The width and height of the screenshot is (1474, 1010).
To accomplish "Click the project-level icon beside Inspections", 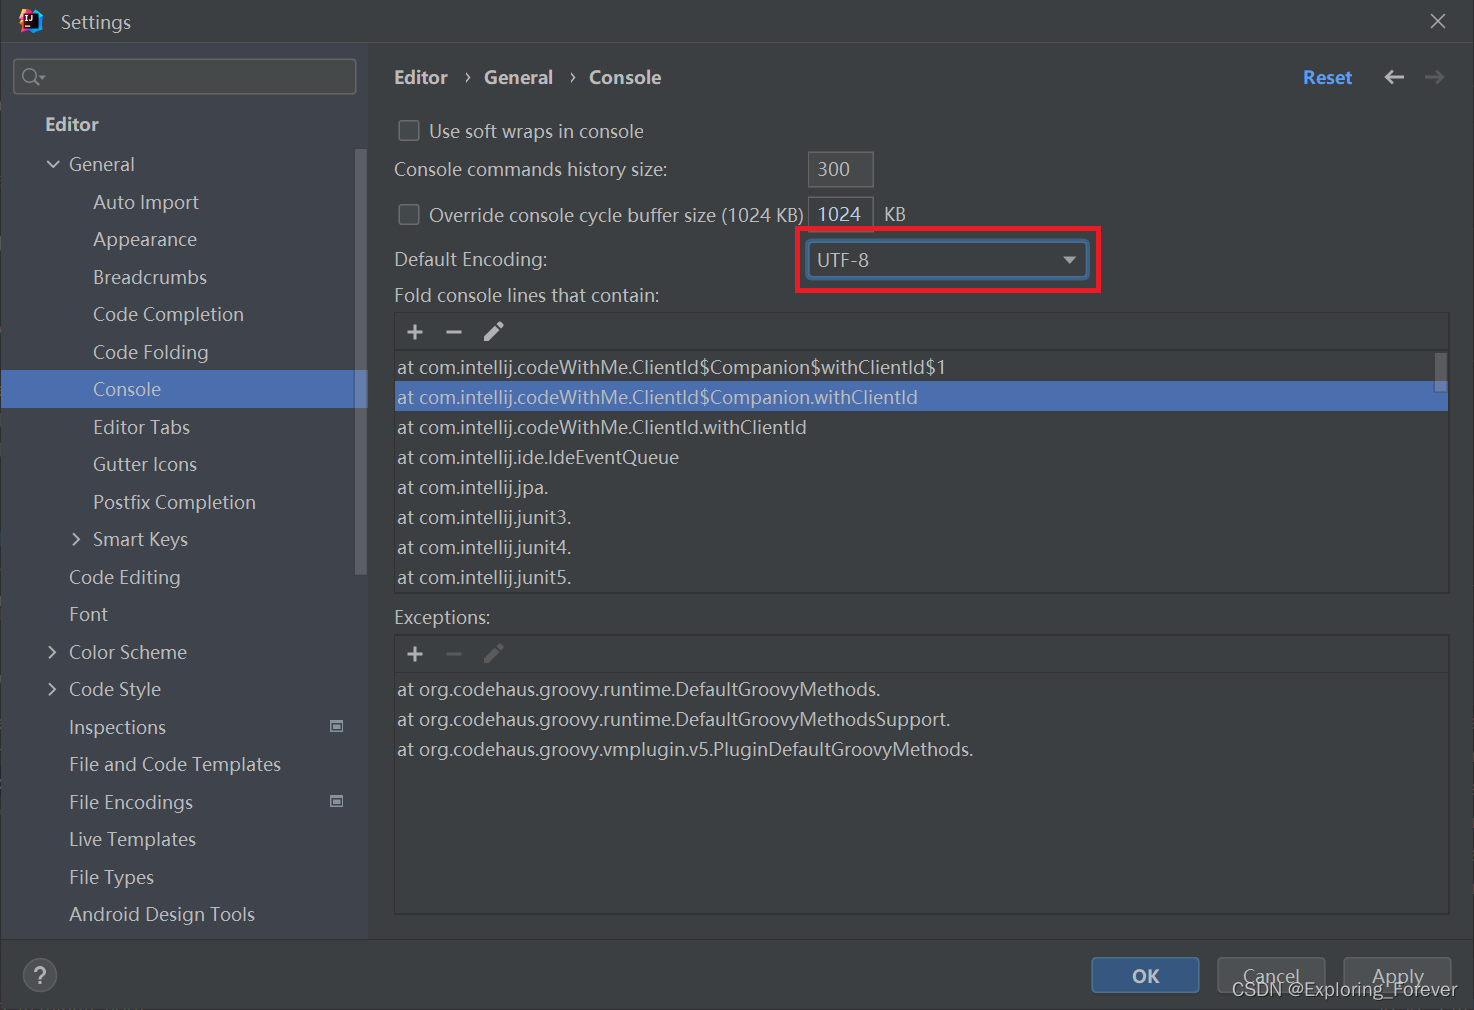I will click(337, 726).
